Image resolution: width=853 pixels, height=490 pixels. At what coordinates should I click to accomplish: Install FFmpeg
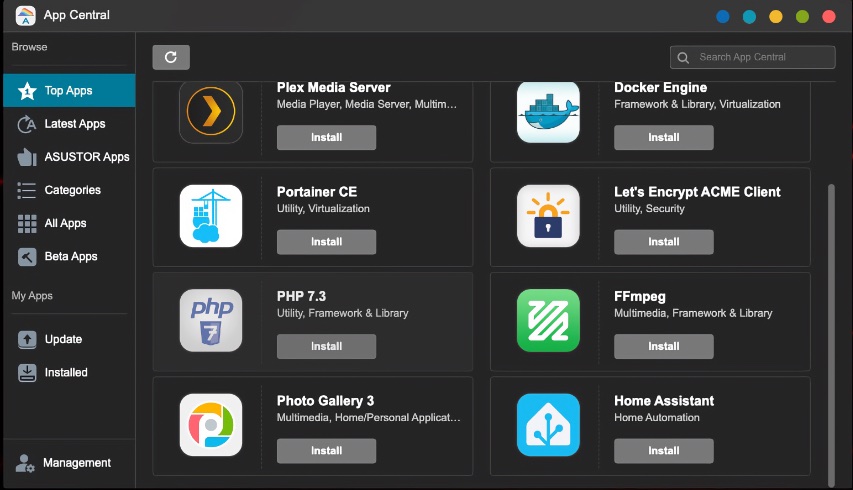pos(664,346)
